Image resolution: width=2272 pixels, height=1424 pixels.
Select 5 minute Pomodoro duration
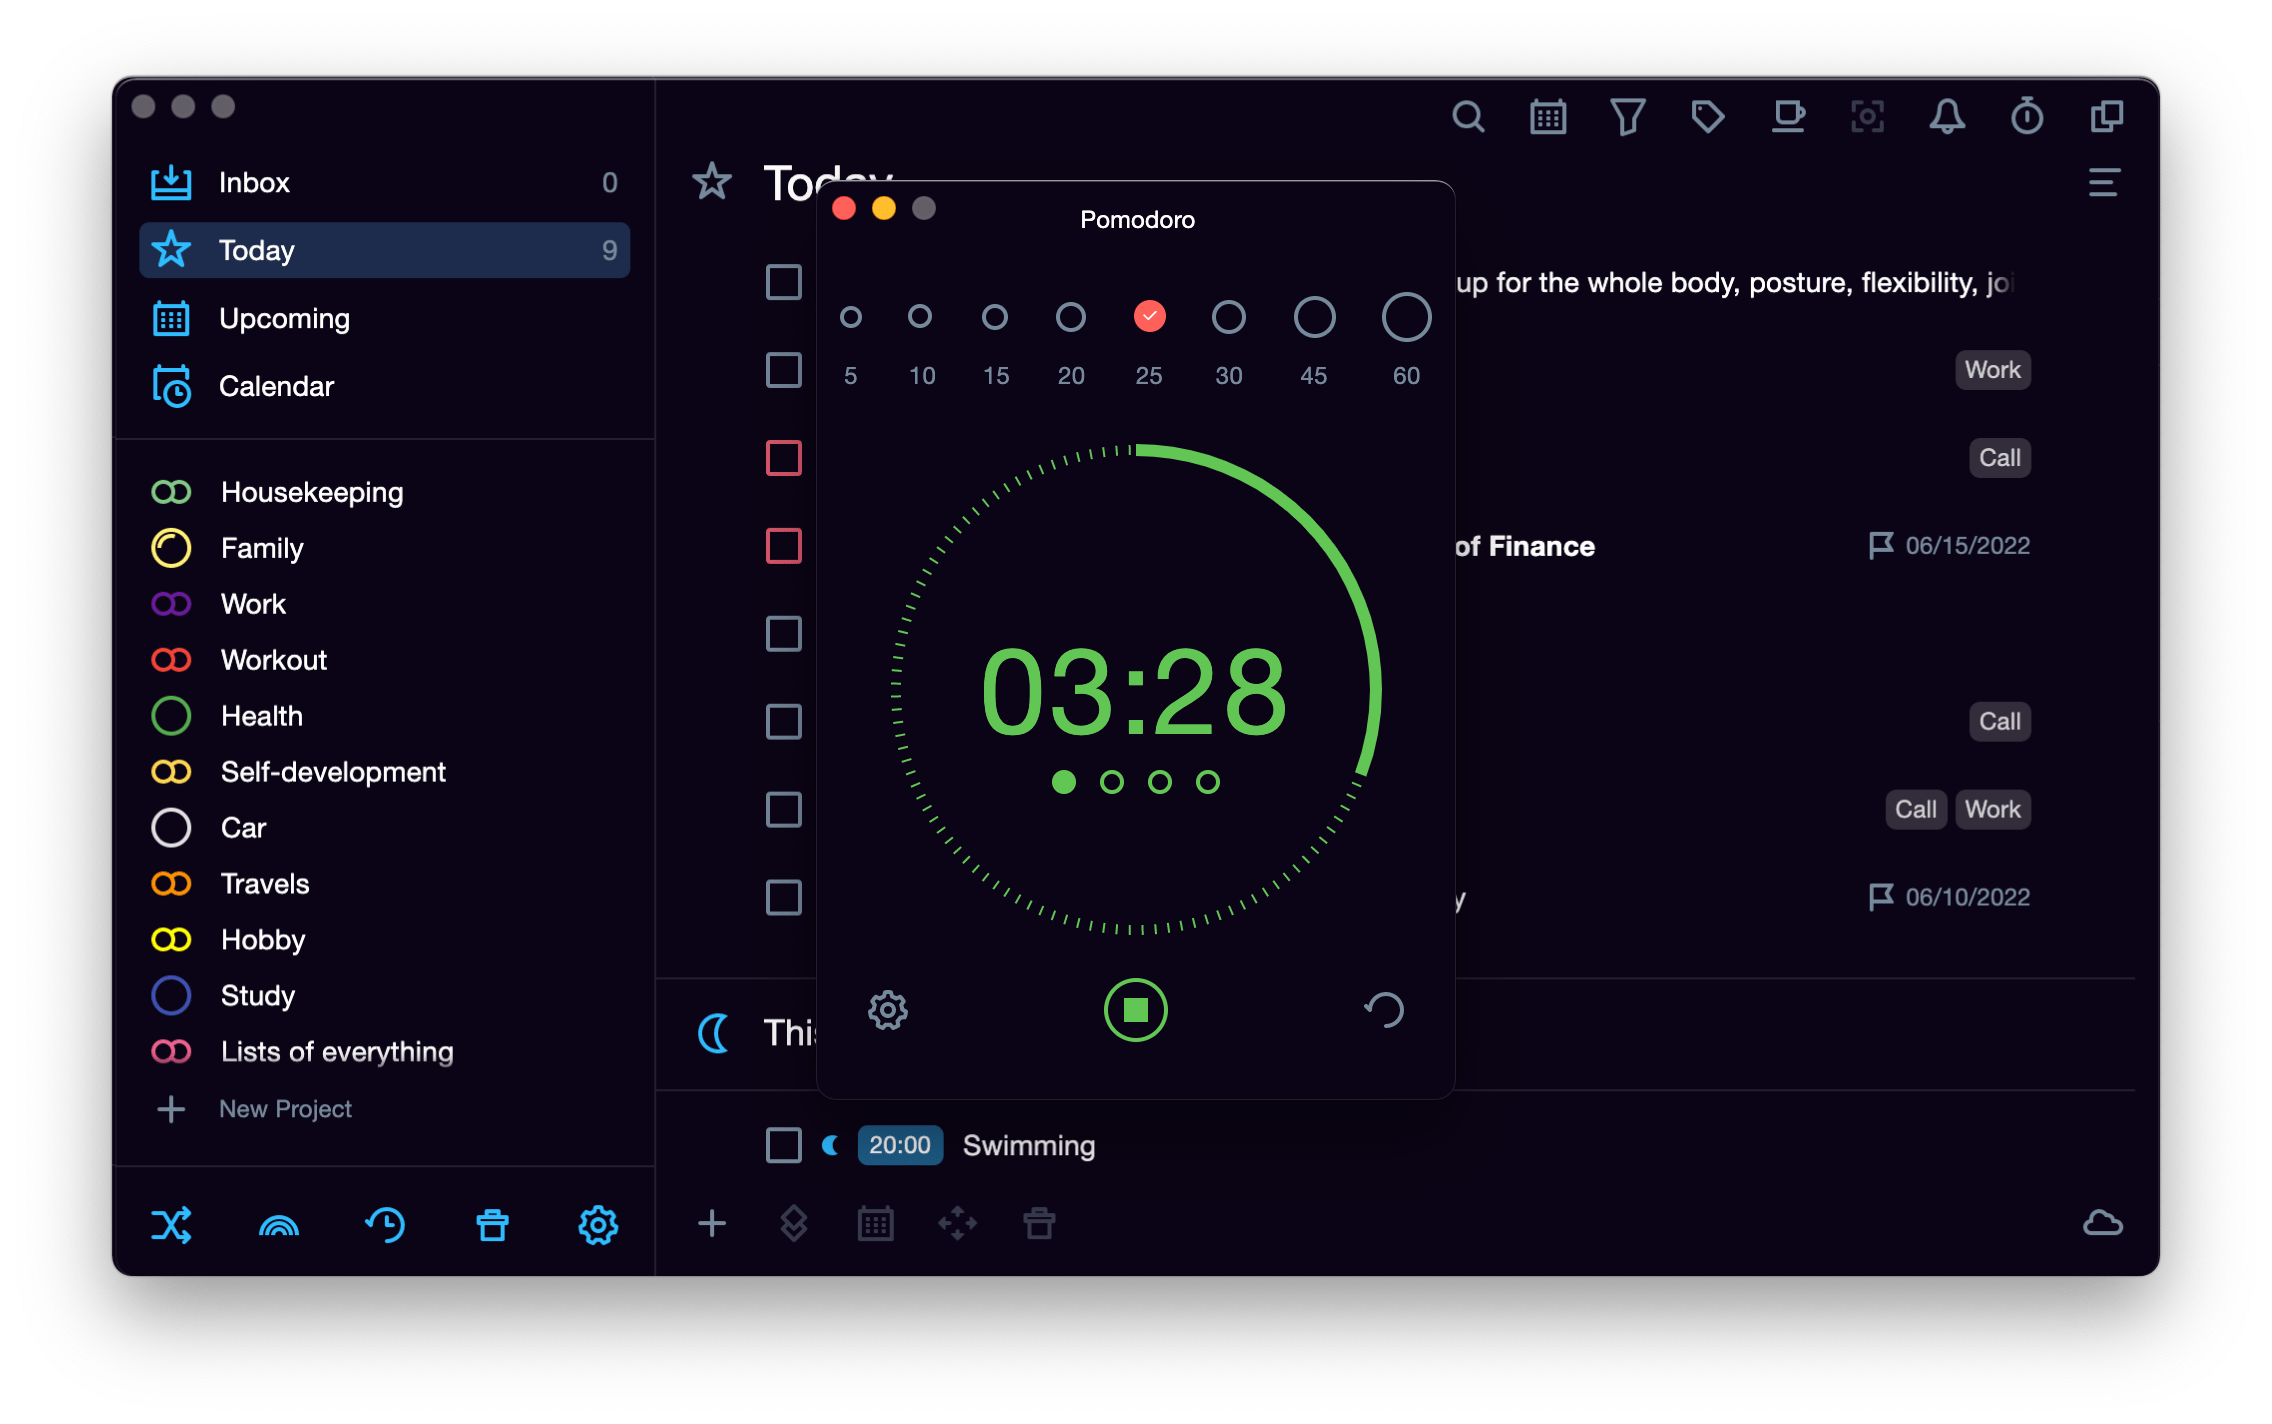pos(851,317)
